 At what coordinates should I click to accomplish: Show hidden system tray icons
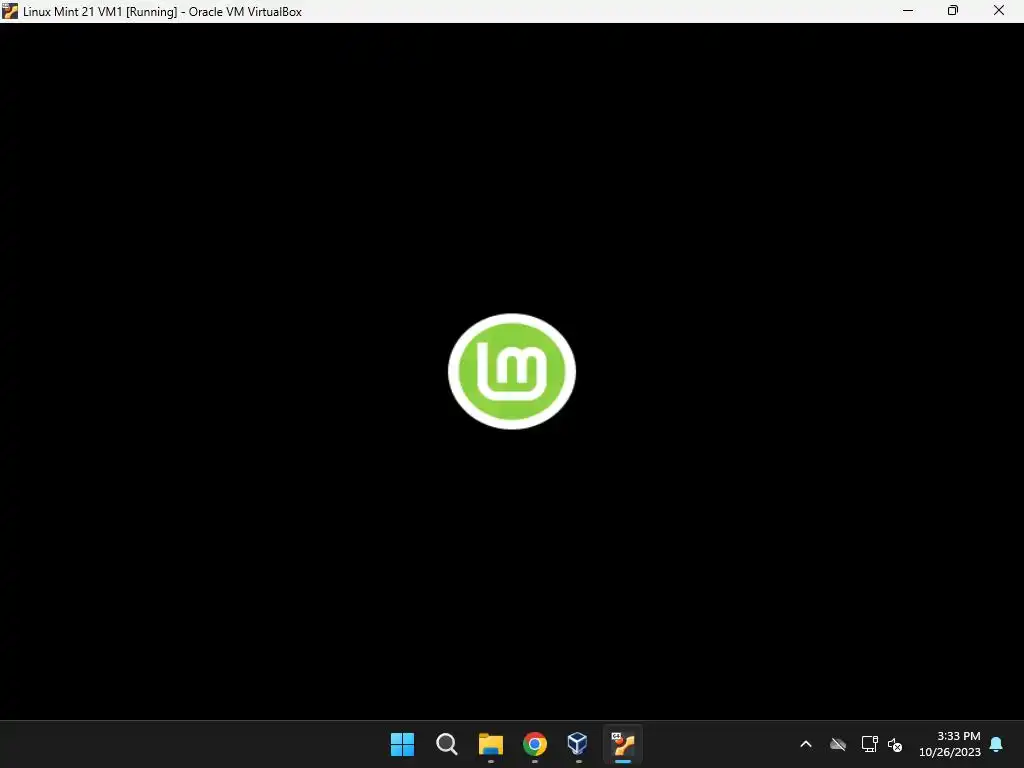[806, 744]
